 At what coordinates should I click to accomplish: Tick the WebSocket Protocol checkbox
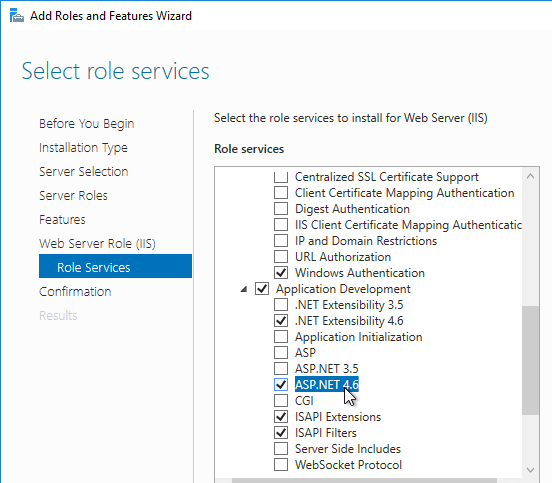[281, 465]
